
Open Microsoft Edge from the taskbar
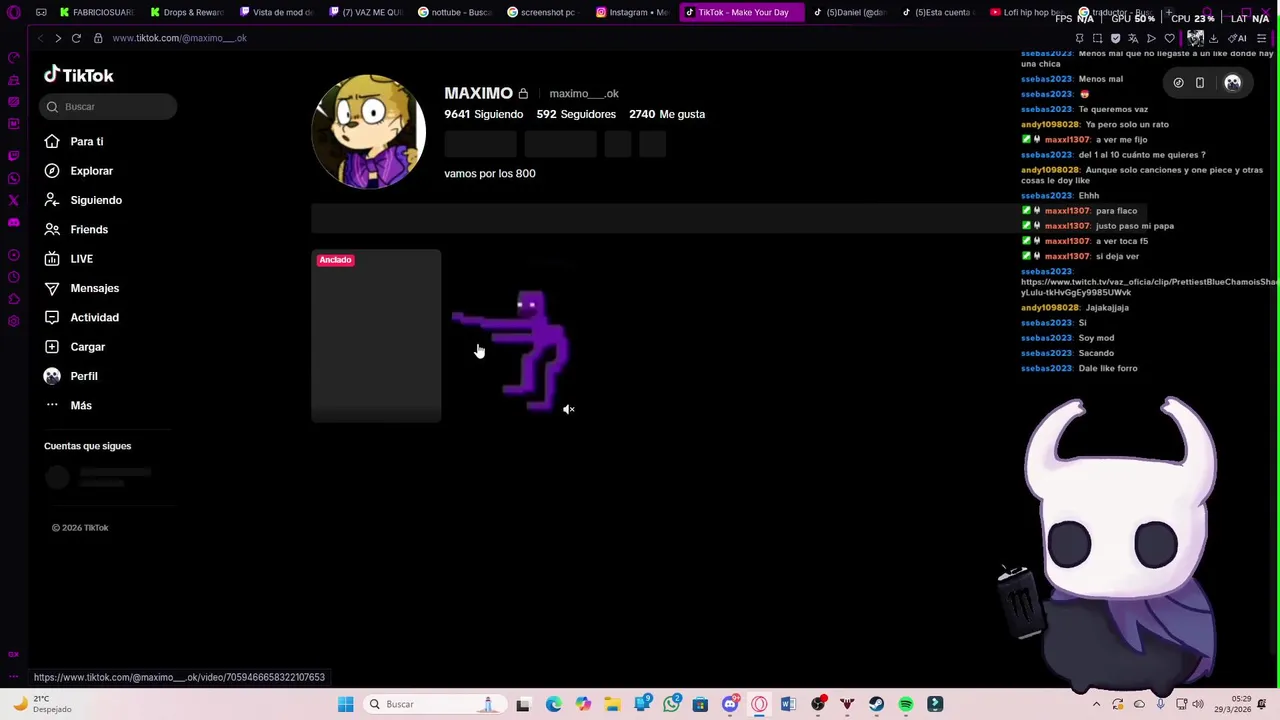(553, 704)
